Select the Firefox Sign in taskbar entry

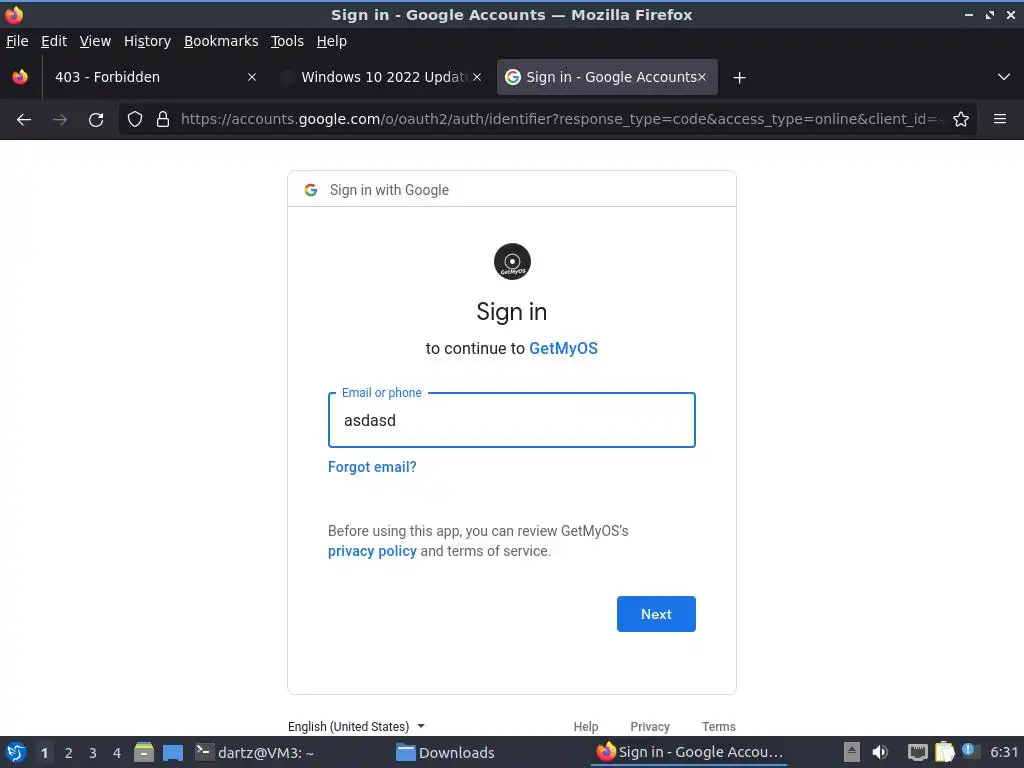[689, 752]
